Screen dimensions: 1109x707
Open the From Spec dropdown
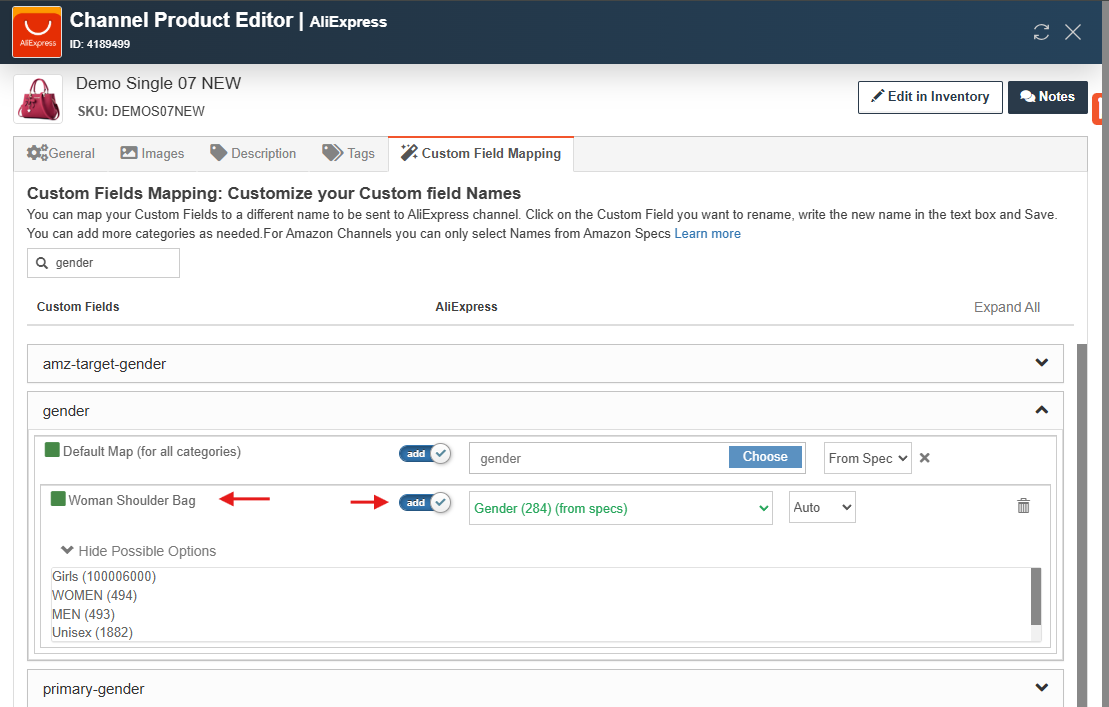click(868, 458)
